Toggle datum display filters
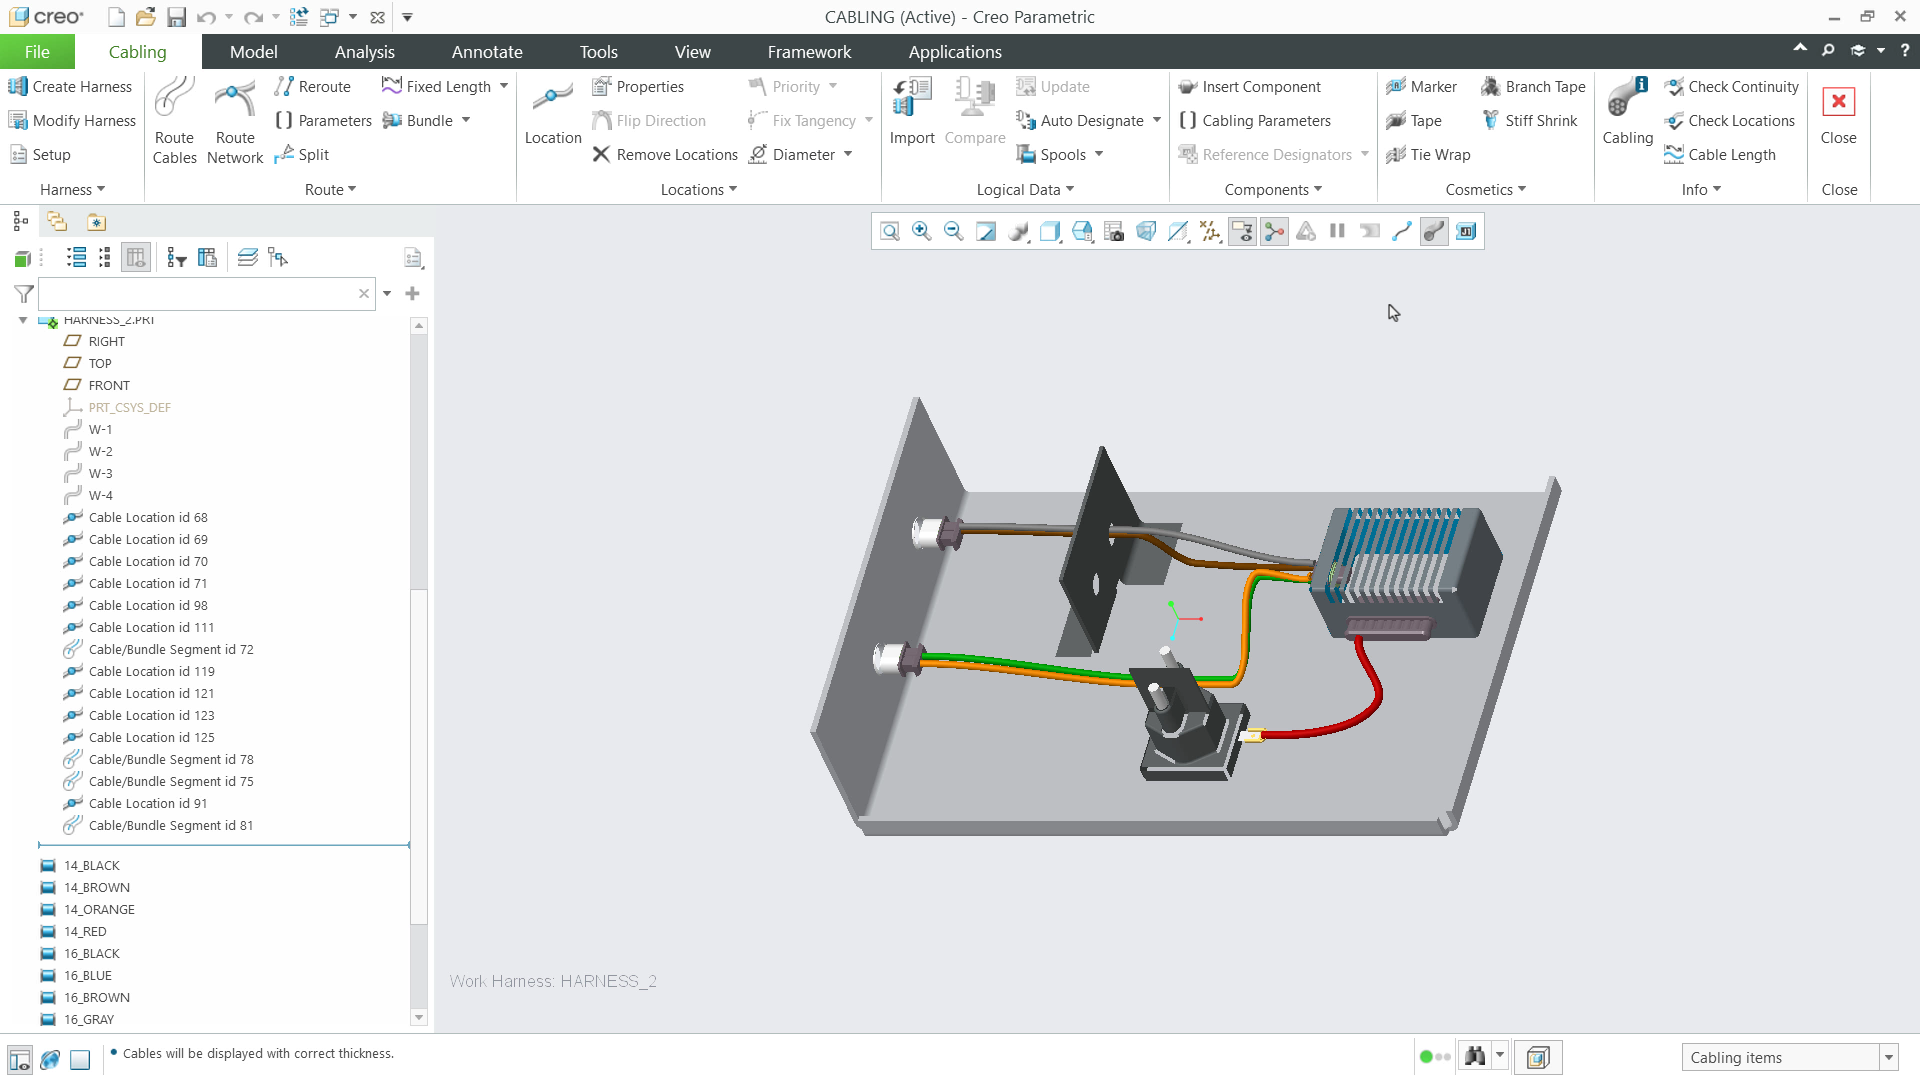Image resolution: width=1920 pixels, height=1080 pixels. (x=1209, y=232)
